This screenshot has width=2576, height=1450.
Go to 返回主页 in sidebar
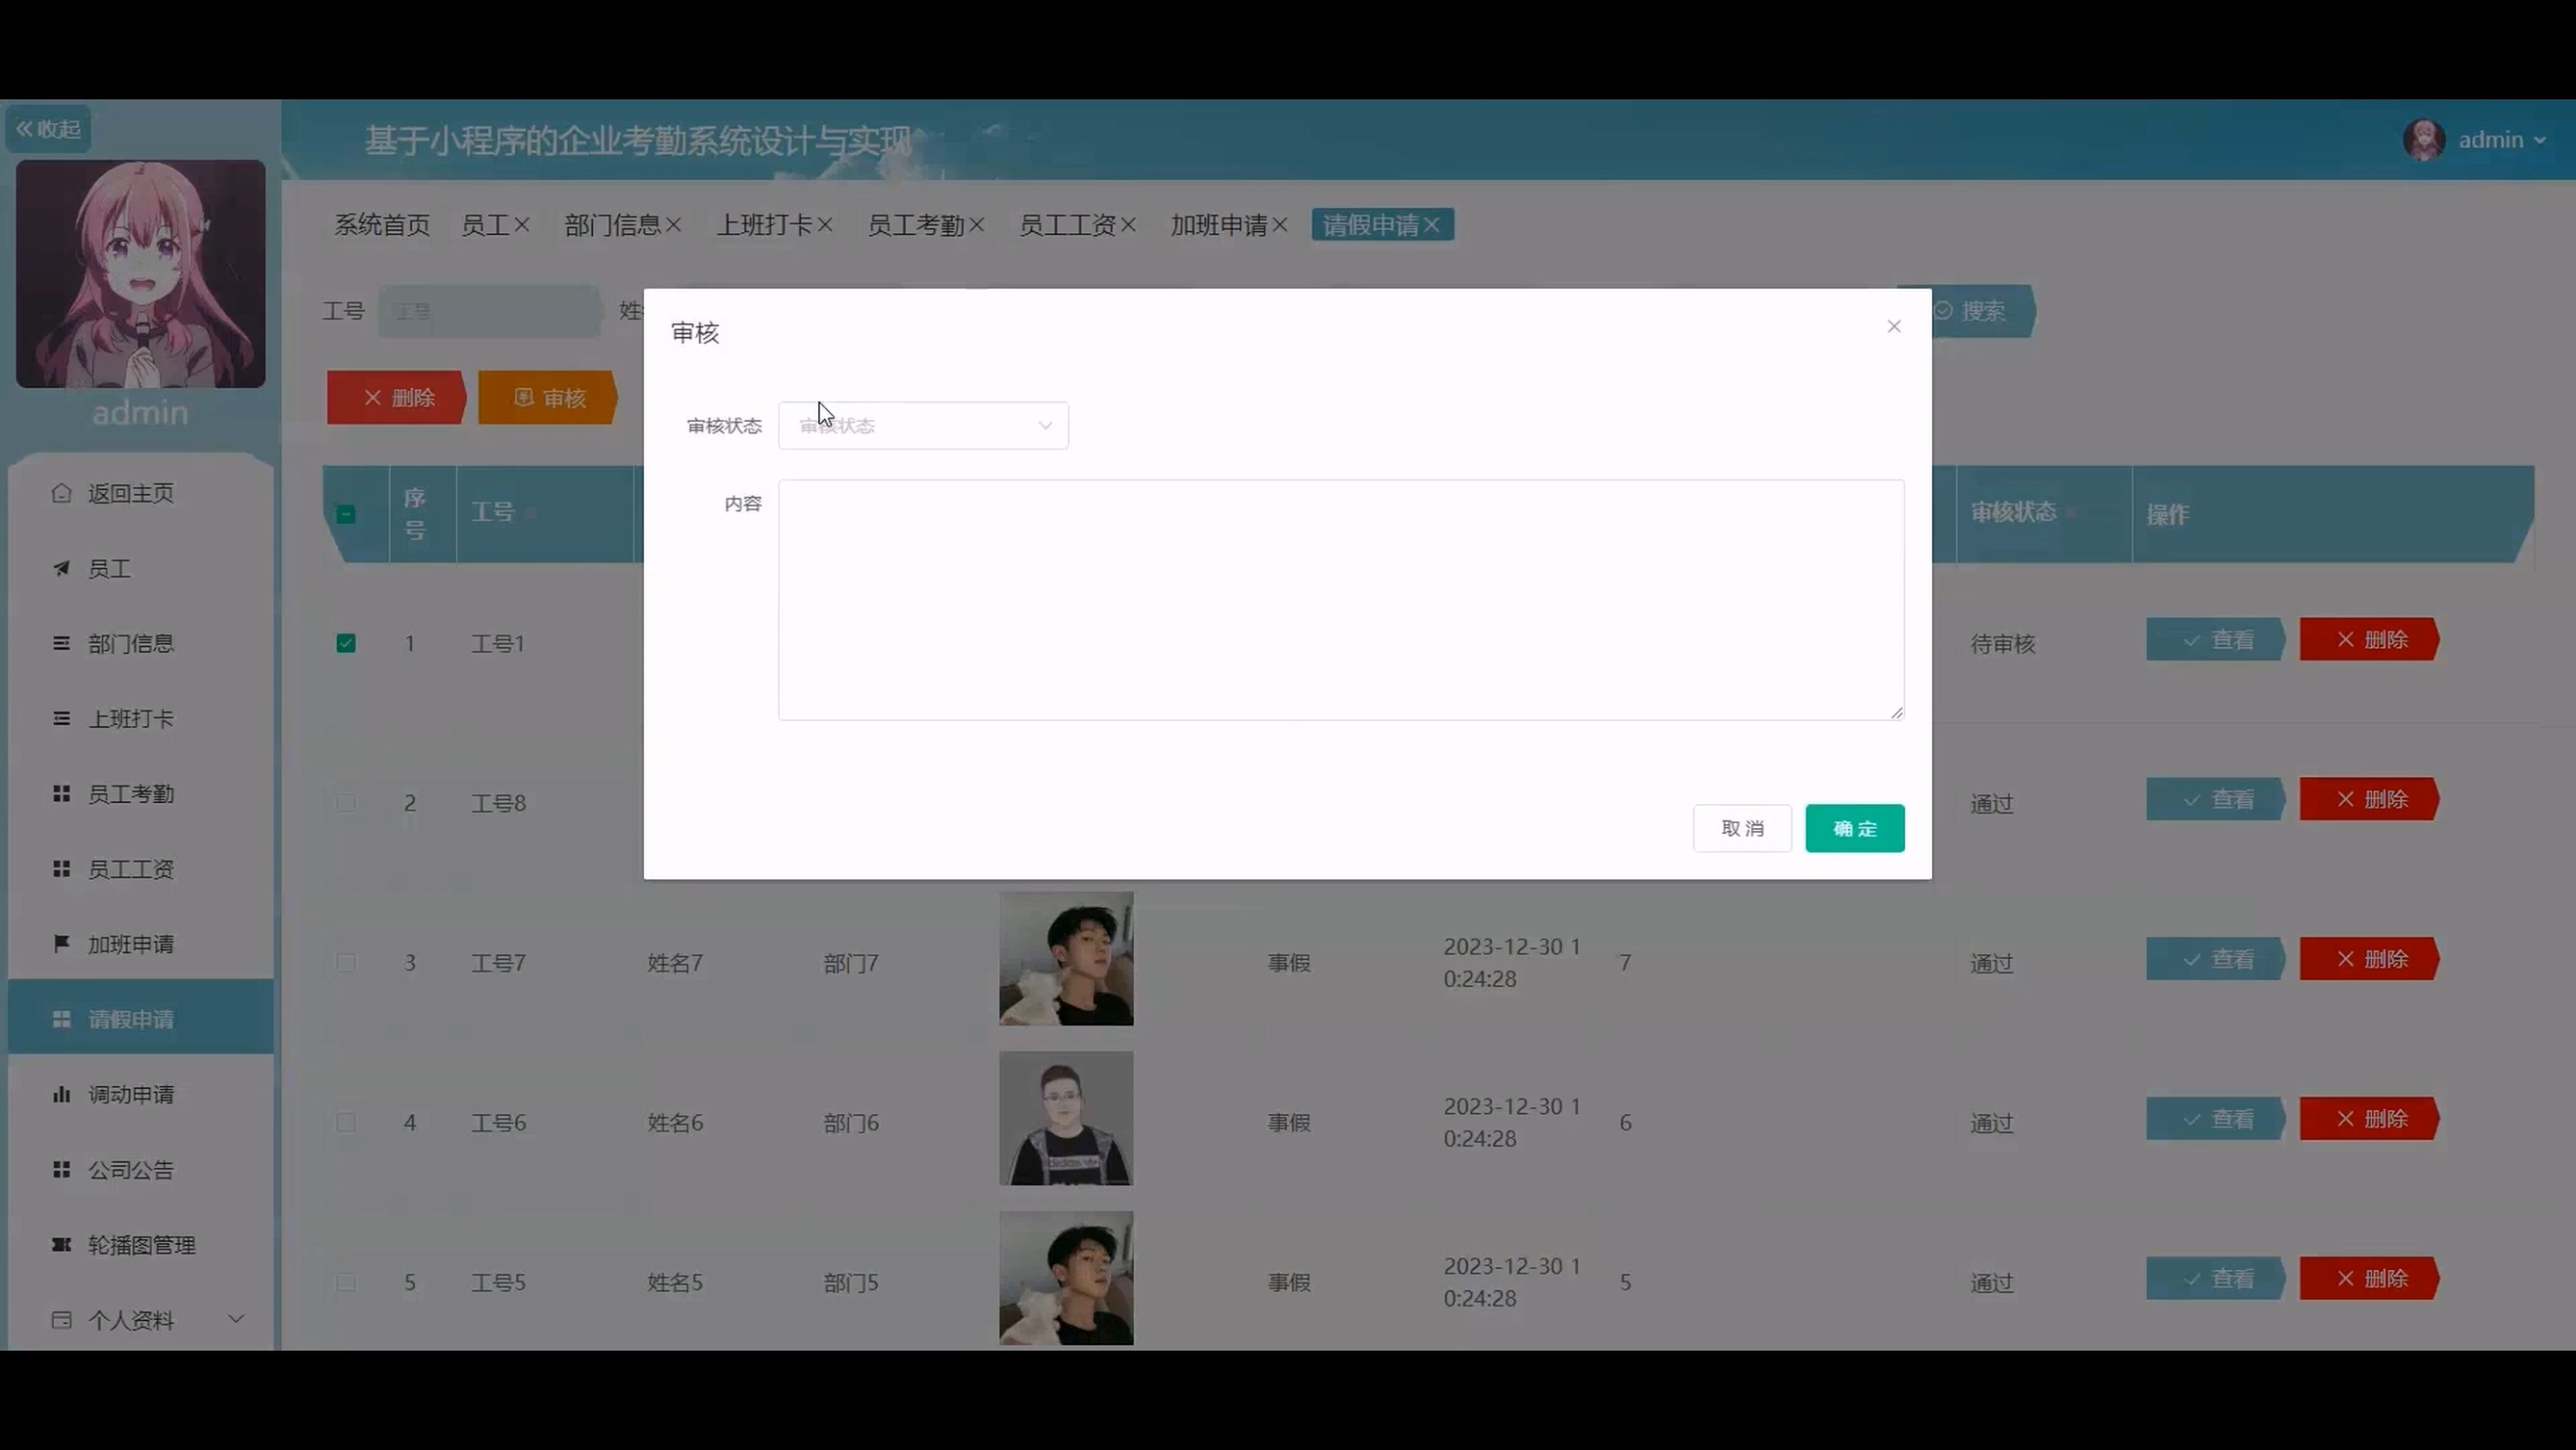141,493
